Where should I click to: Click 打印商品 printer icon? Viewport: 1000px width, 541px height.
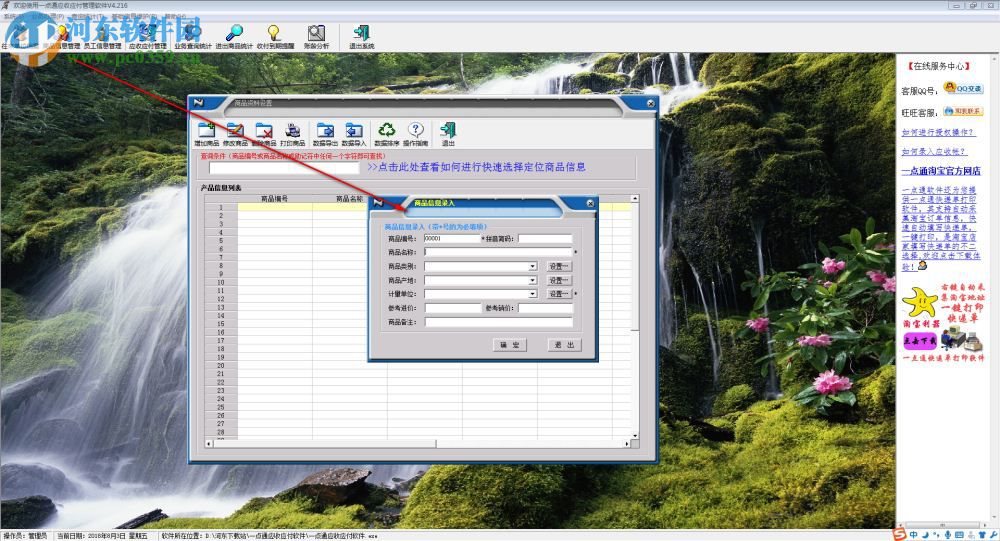pos(293,134)
